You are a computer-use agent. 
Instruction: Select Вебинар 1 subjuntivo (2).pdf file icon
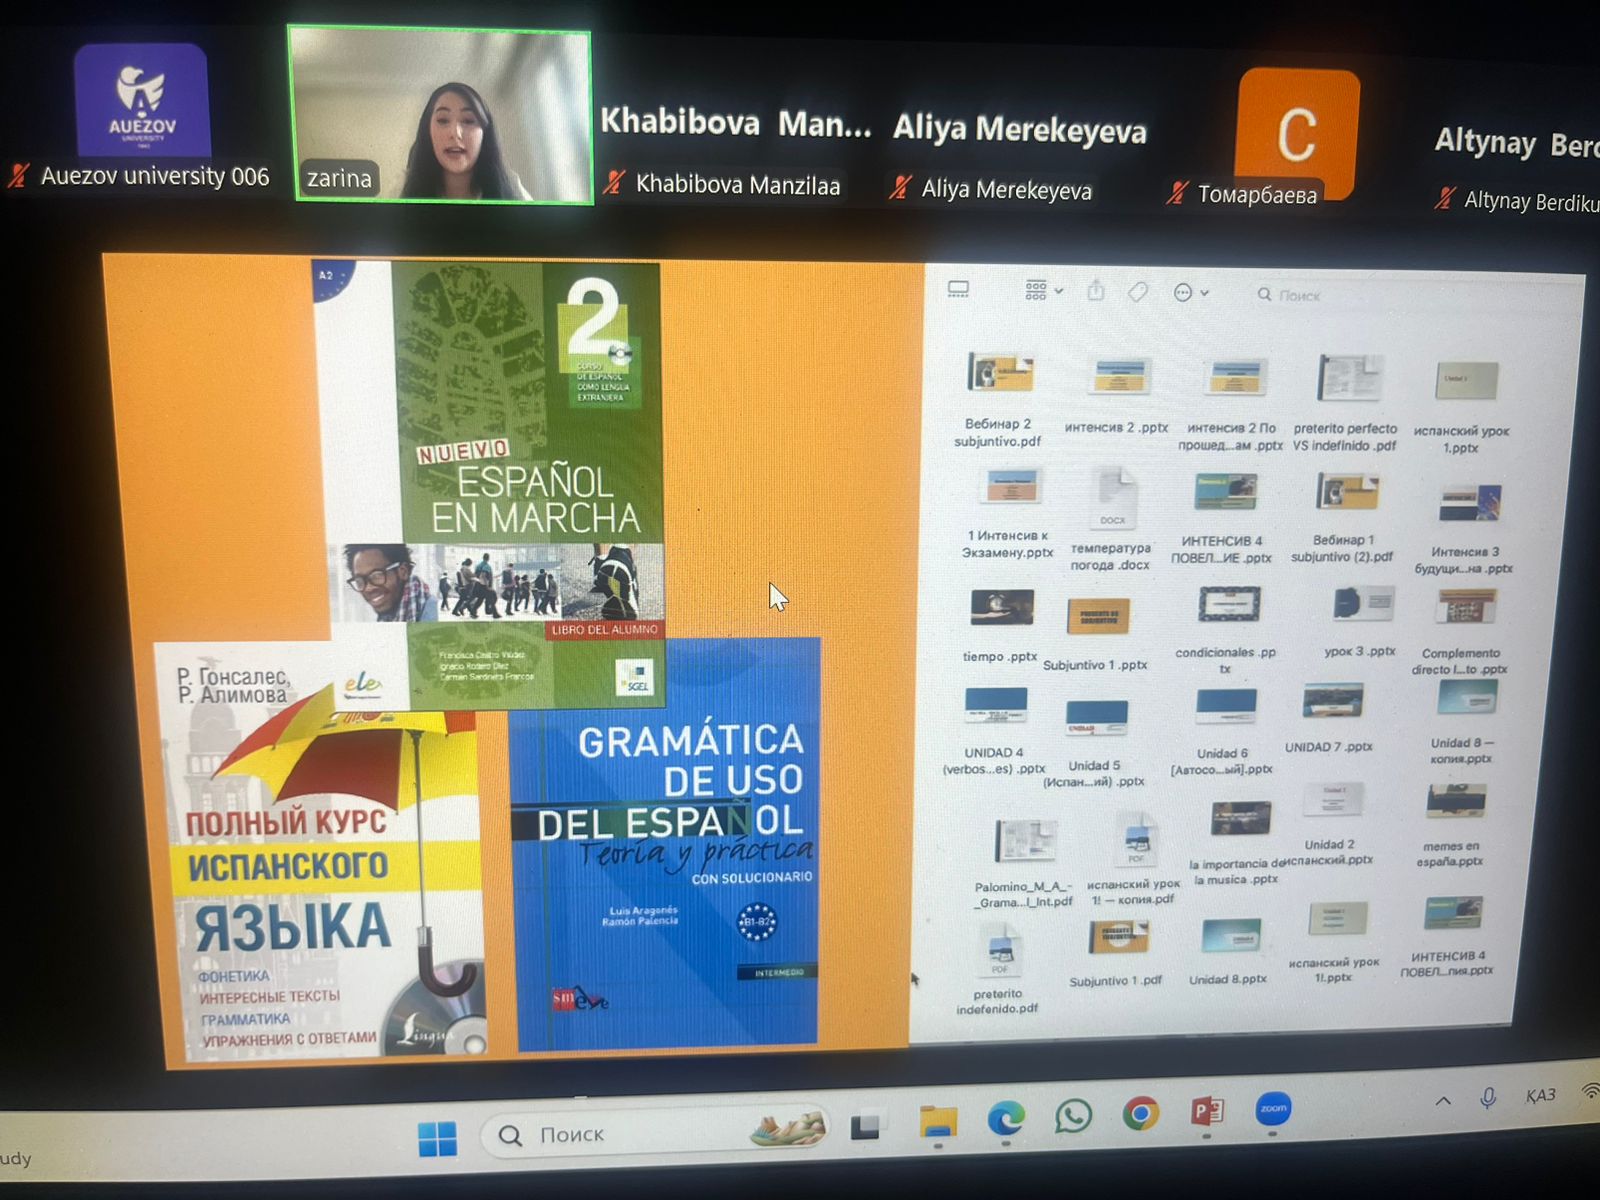1347,492
